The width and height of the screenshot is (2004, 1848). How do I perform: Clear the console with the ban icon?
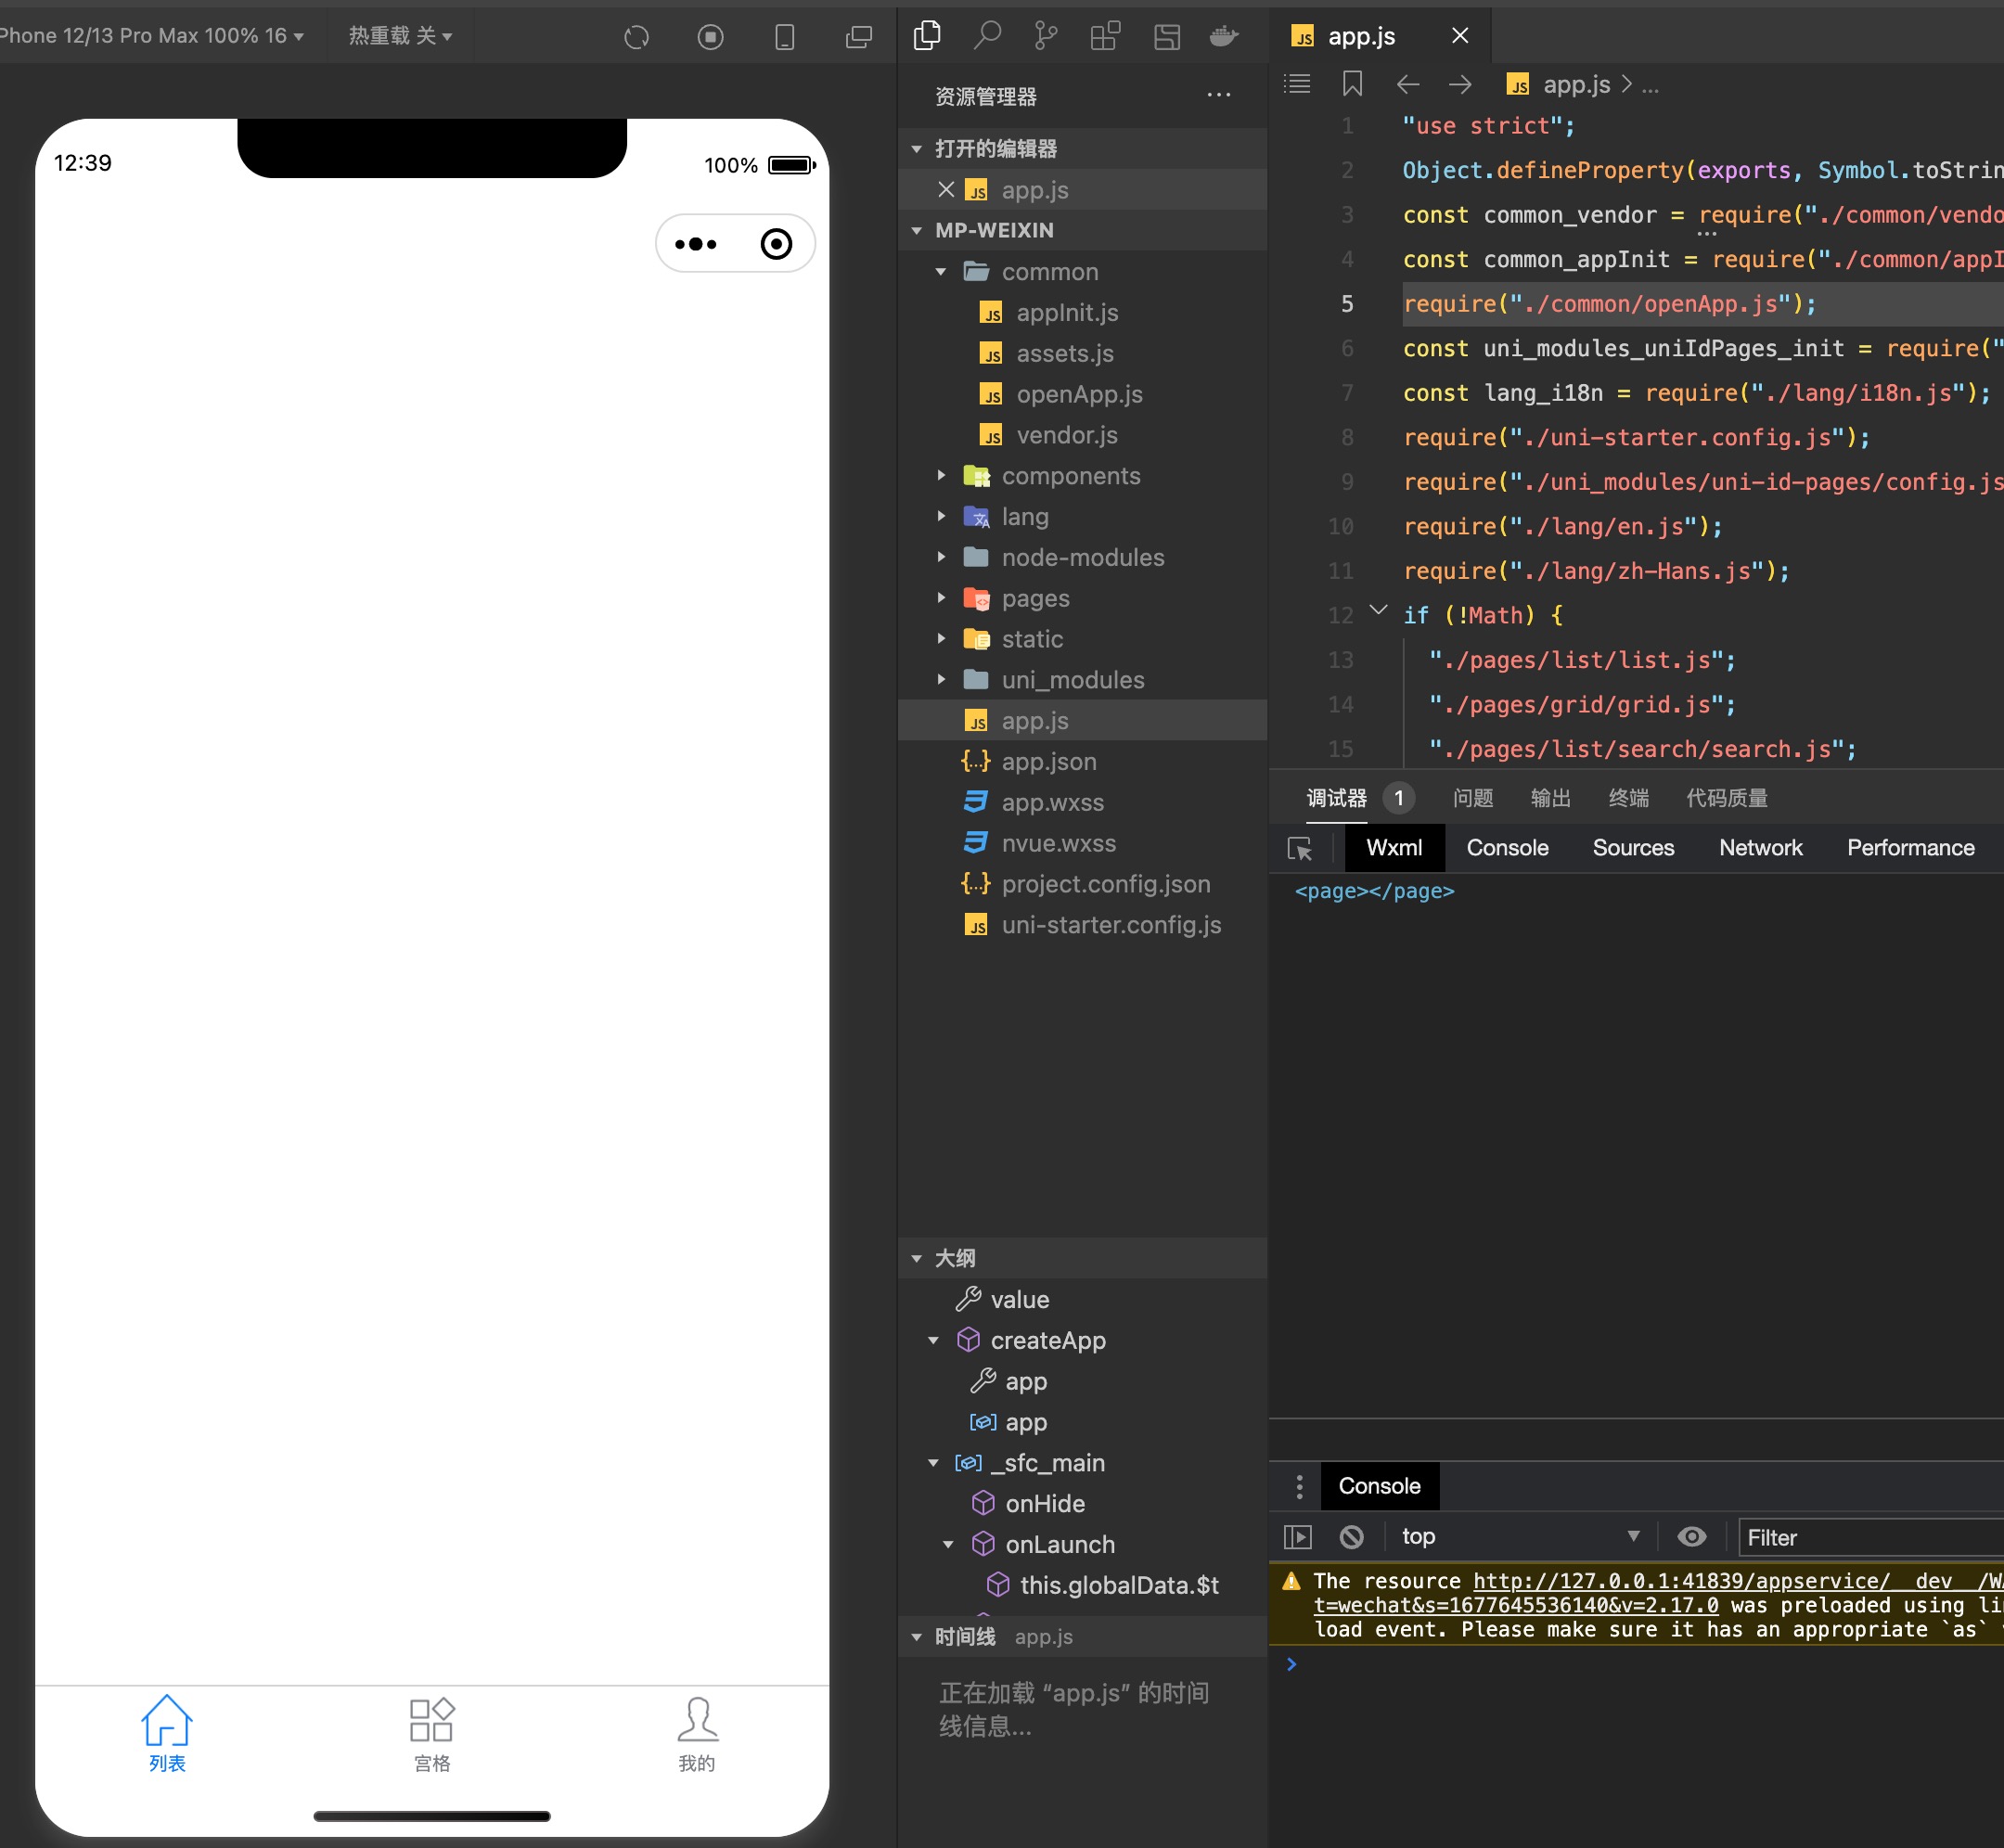click(1351, 1537)
